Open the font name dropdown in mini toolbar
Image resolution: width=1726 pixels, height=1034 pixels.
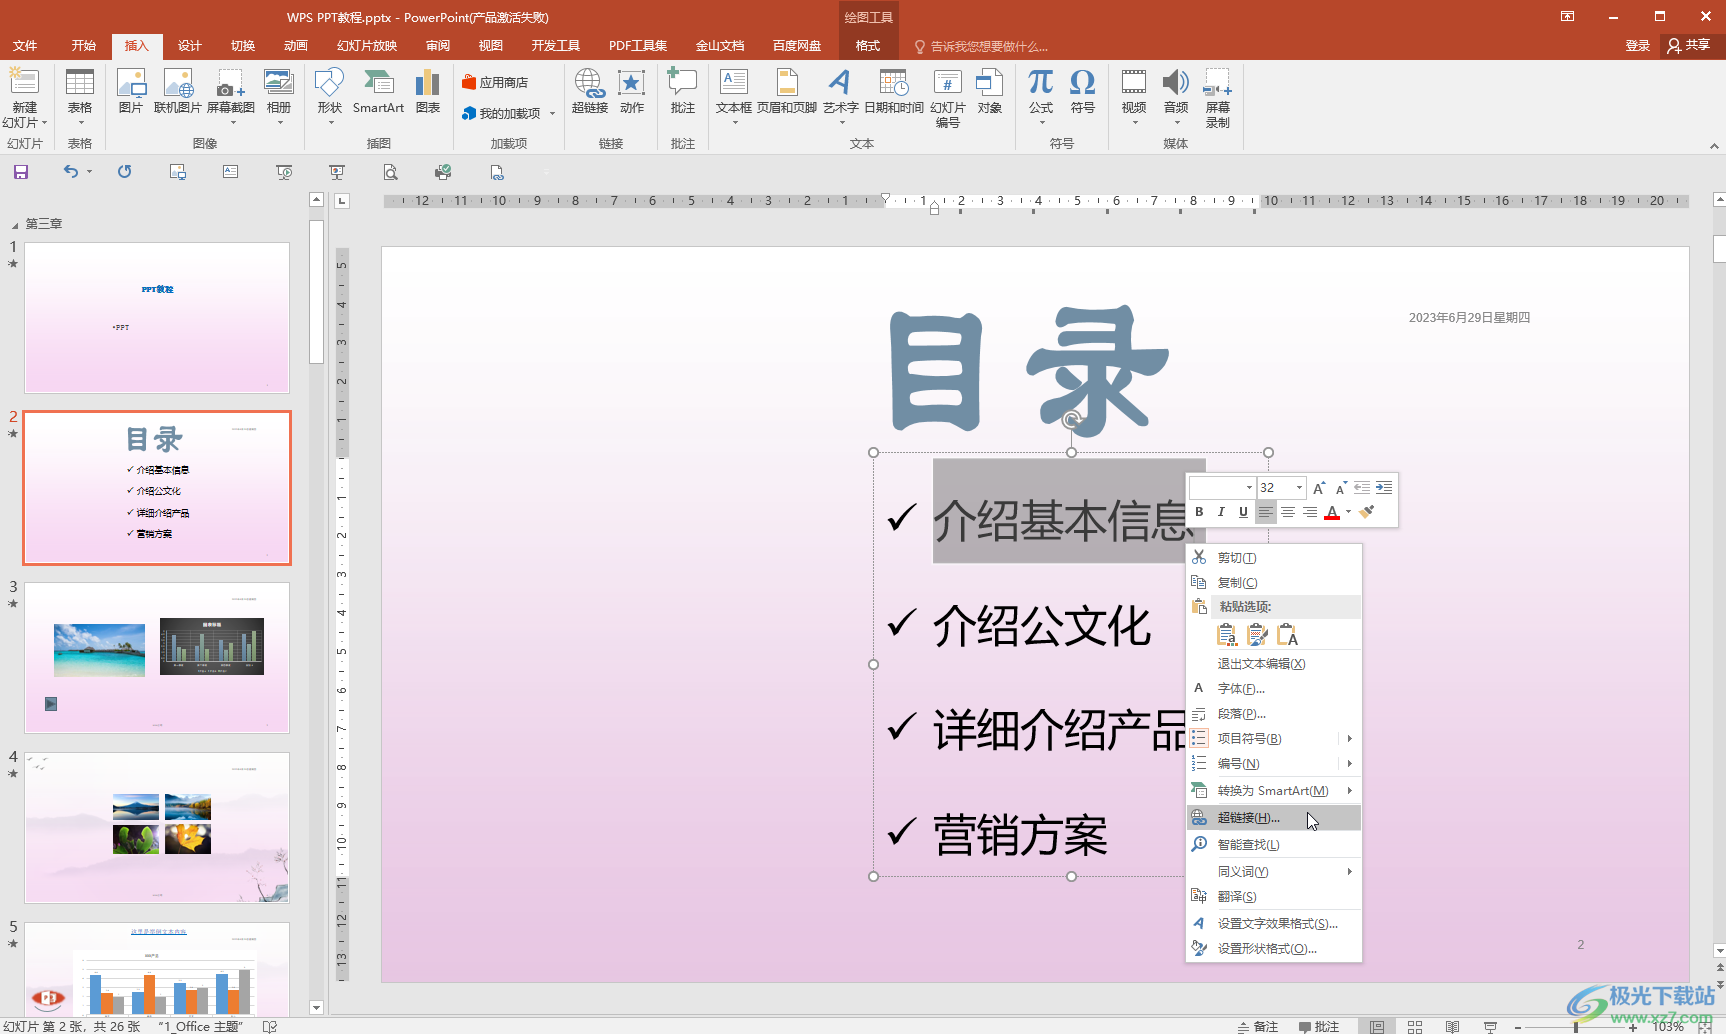[x=1249, y=488]
